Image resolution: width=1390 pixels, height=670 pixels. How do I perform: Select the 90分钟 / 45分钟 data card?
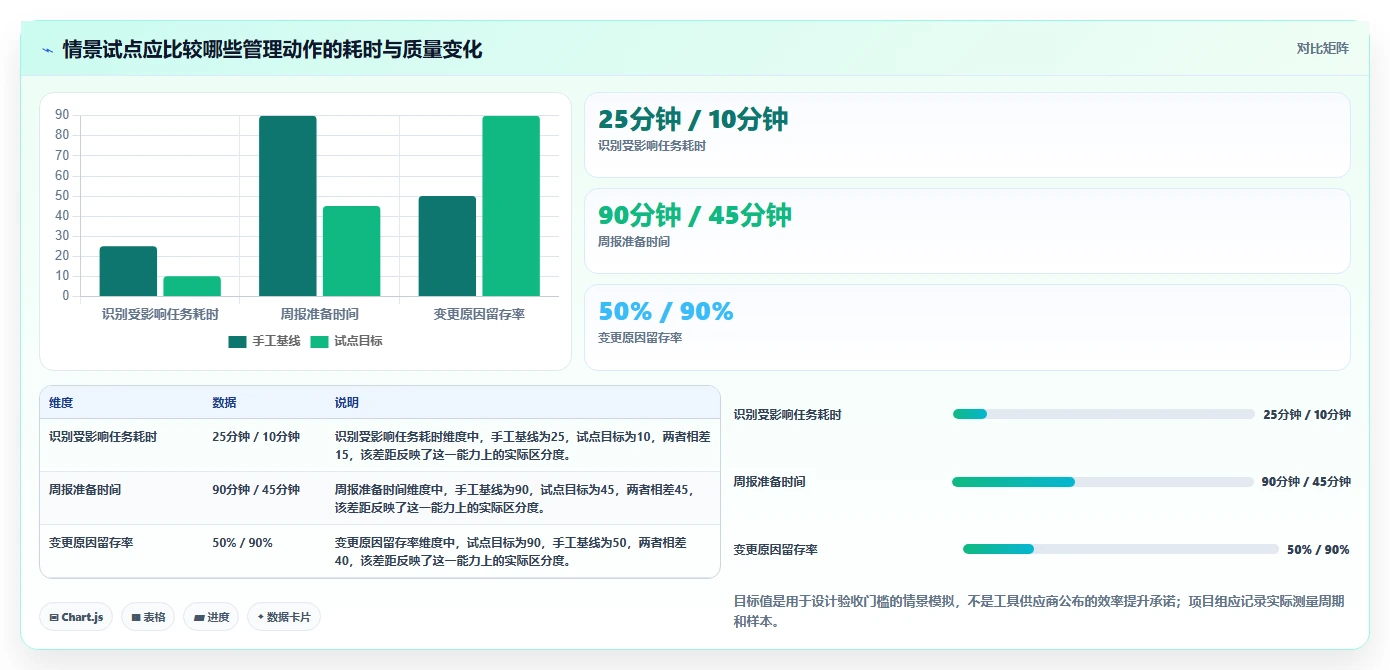click(967, 231)
